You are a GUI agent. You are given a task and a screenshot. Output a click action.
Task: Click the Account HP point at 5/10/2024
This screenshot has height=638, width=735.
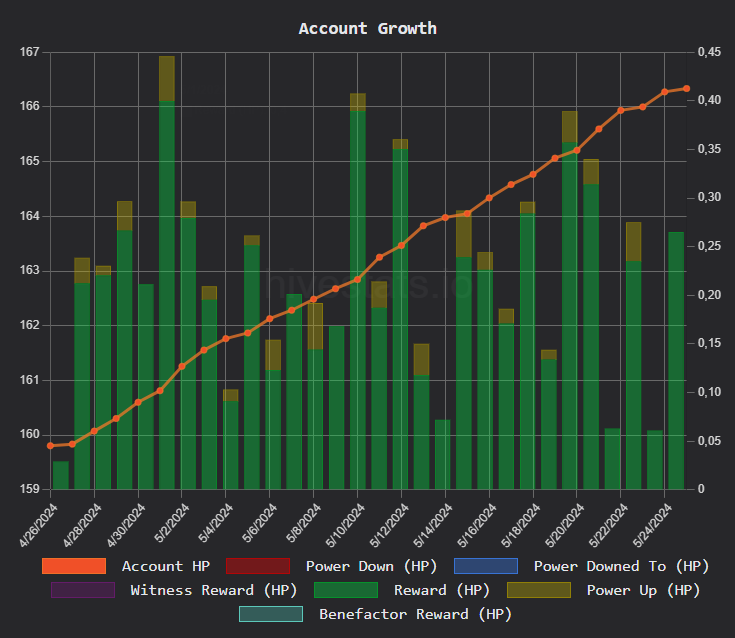(358, 279)
